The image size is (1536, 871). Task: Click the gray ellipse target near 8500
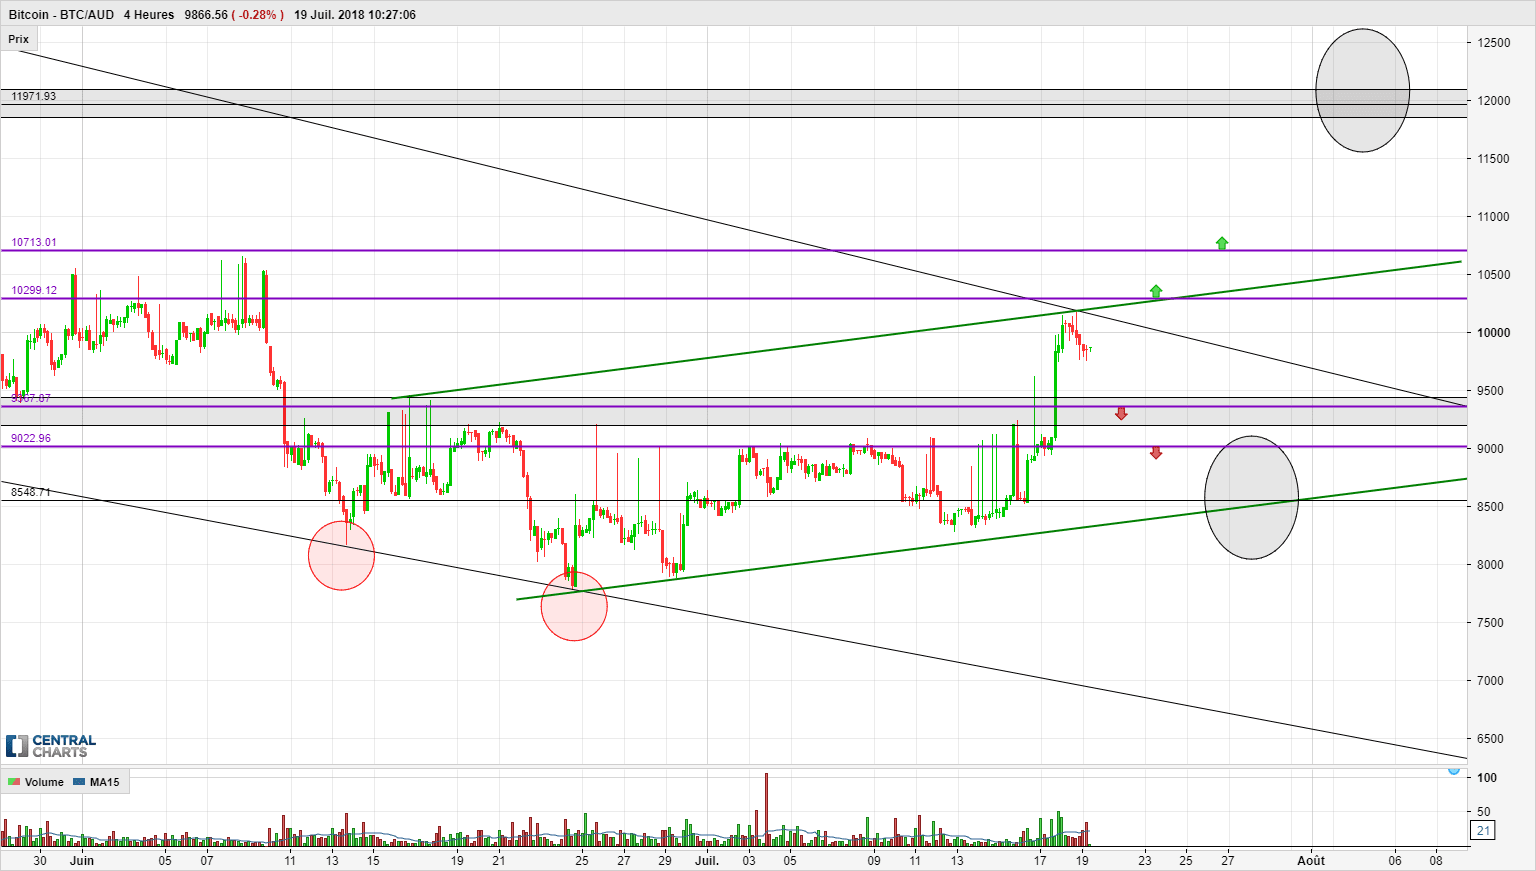coord(1251,497)
